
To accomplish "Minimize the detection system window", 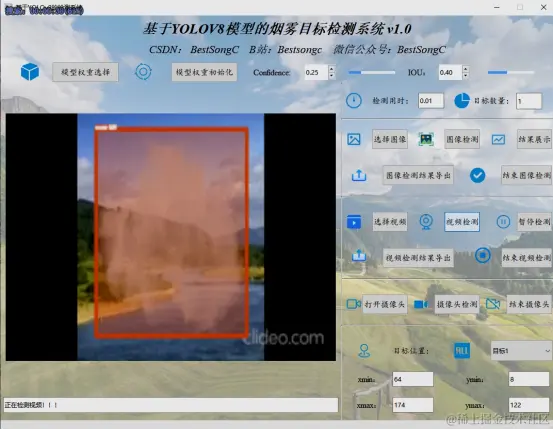I will [497, 7].
